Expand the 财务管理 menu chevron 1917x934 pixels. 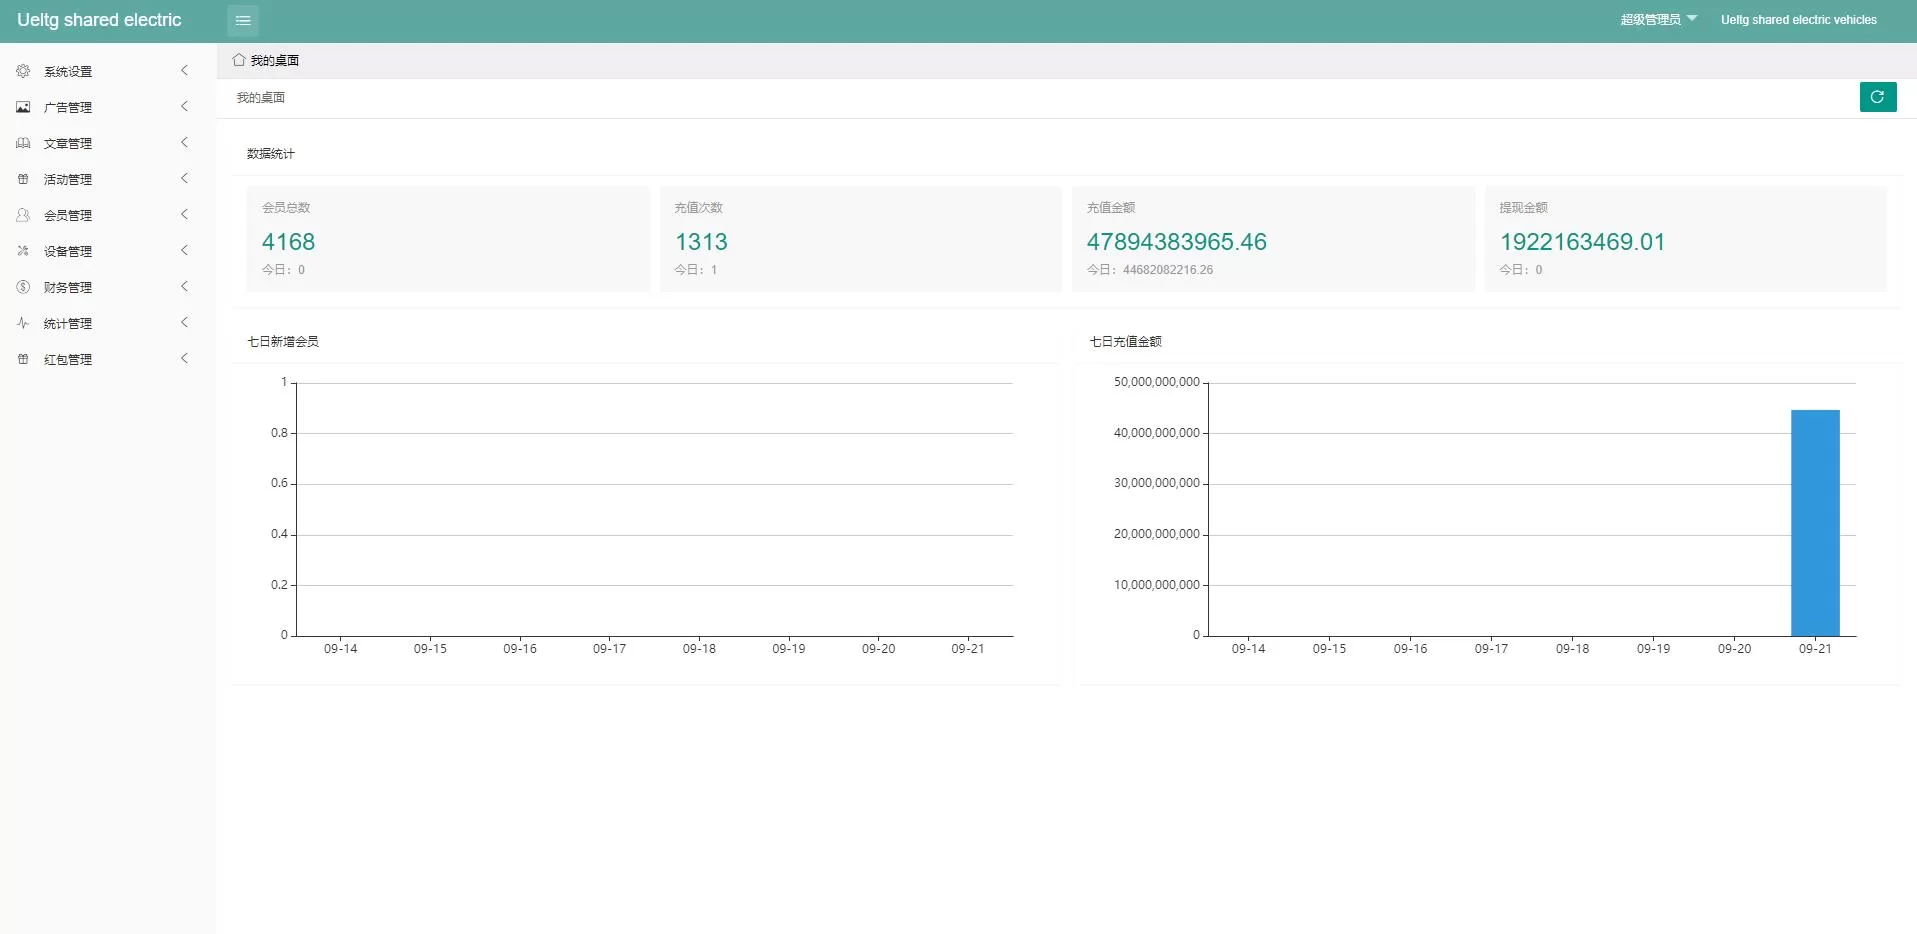click(x=184, y=287)
